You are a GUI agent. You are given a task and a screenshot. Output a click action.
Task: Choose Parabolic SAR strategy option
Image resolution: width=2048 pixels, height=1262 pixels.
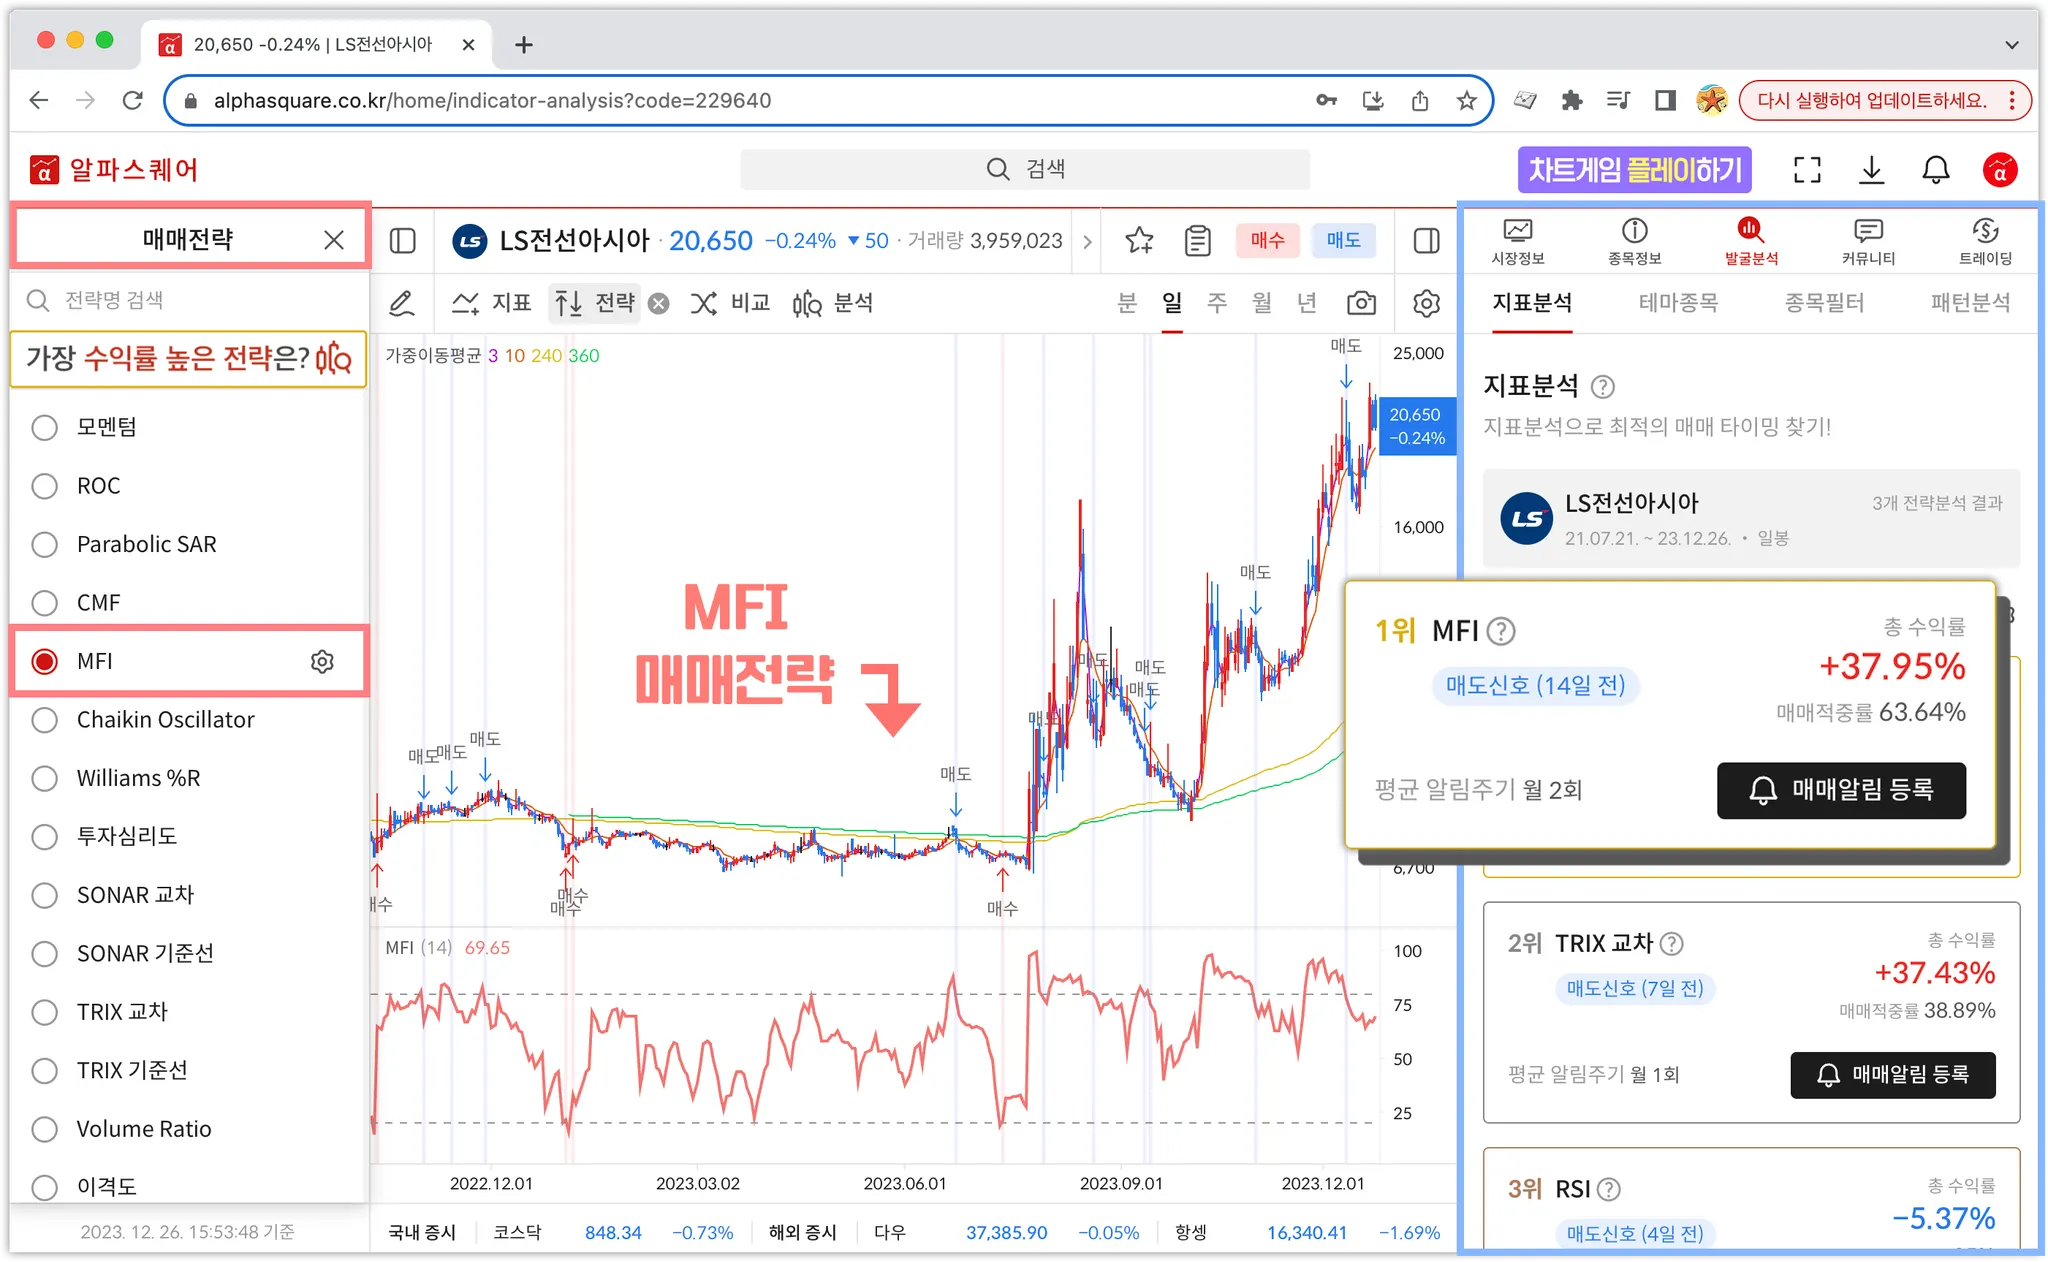click(45, 544)
